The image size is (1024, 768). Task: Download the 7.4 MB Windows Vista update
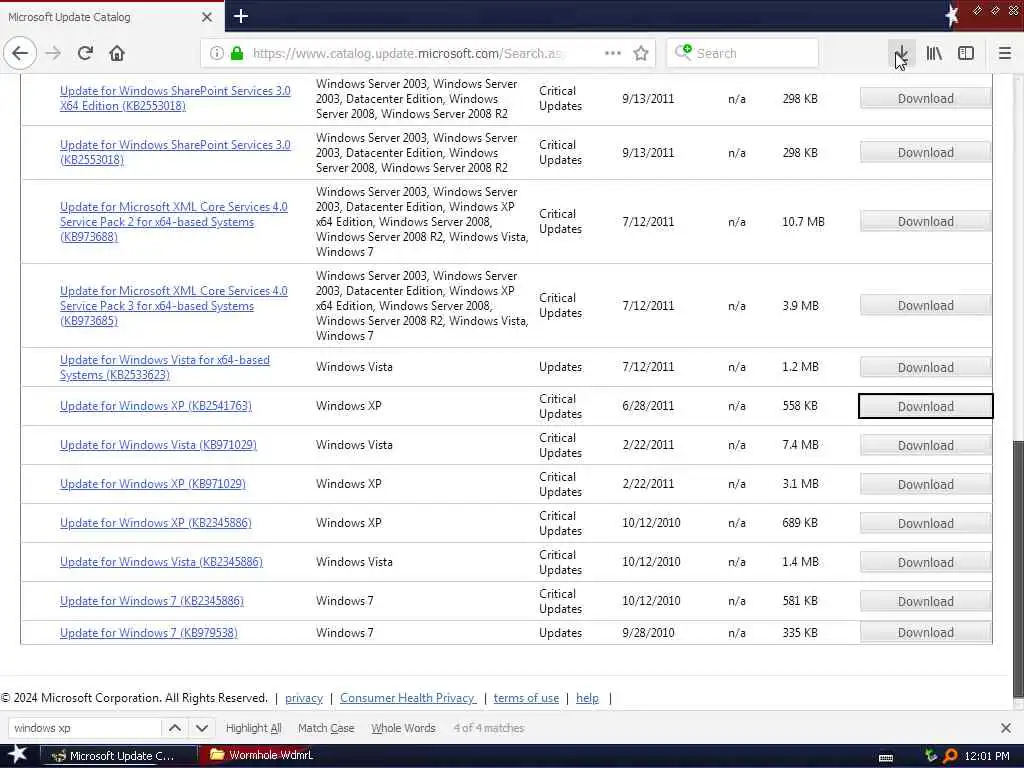click(925, 445)
